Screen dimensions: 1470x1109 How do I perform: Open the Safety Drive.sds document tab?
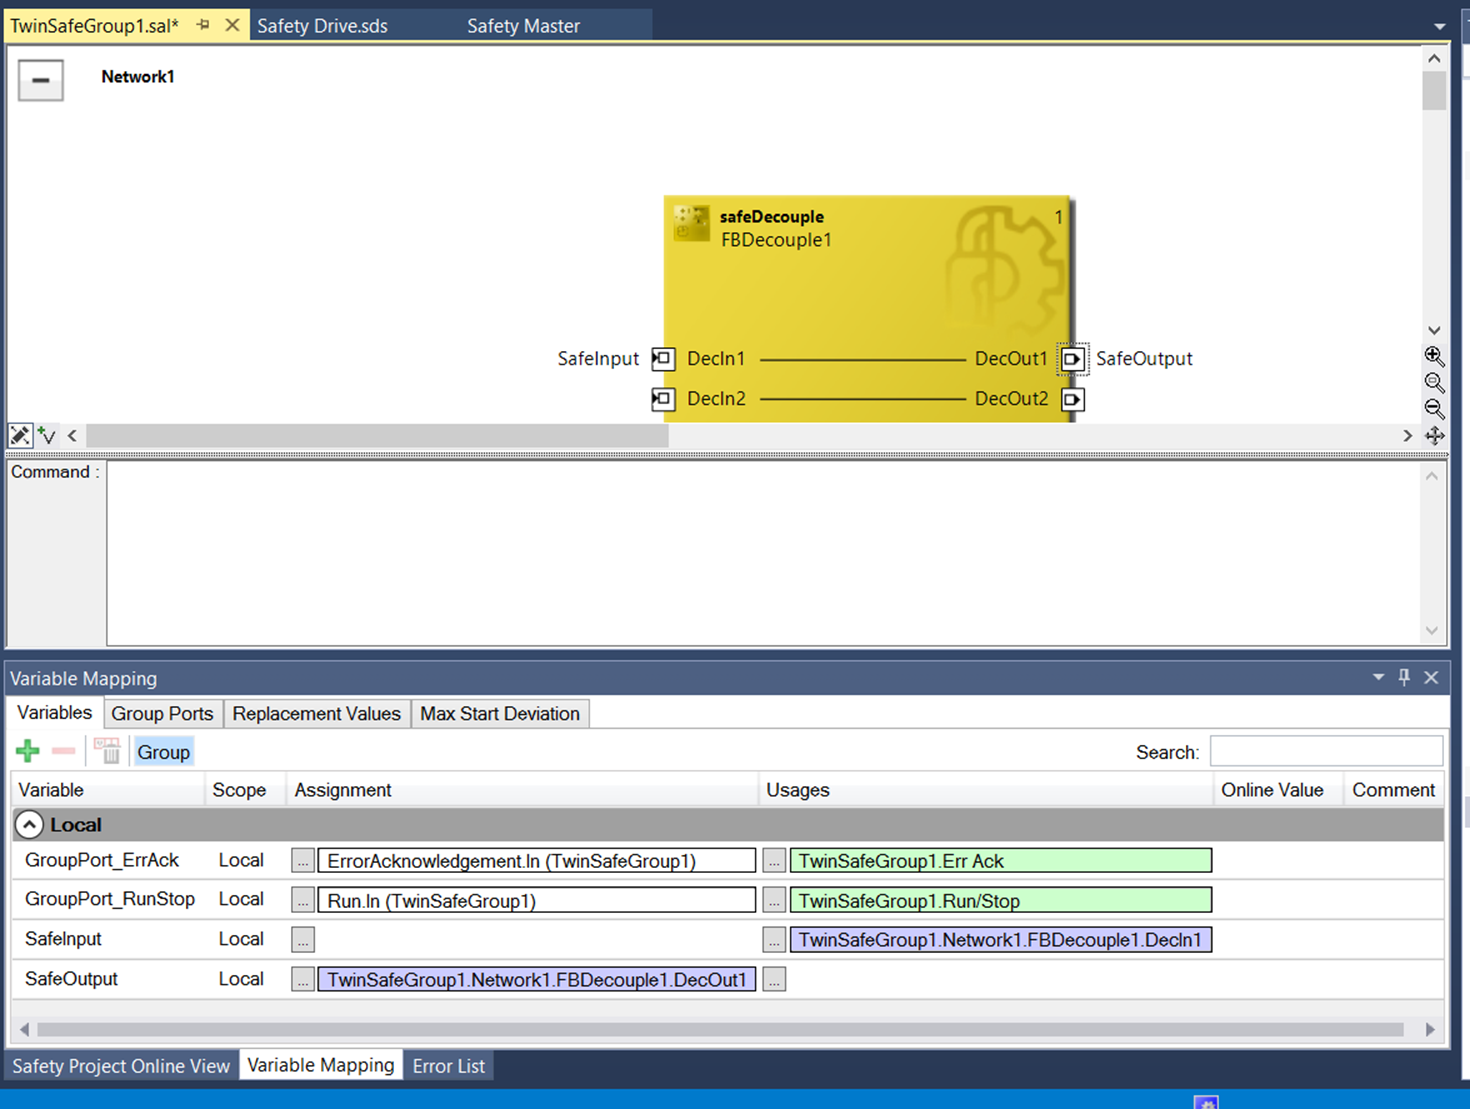(322, 26)
